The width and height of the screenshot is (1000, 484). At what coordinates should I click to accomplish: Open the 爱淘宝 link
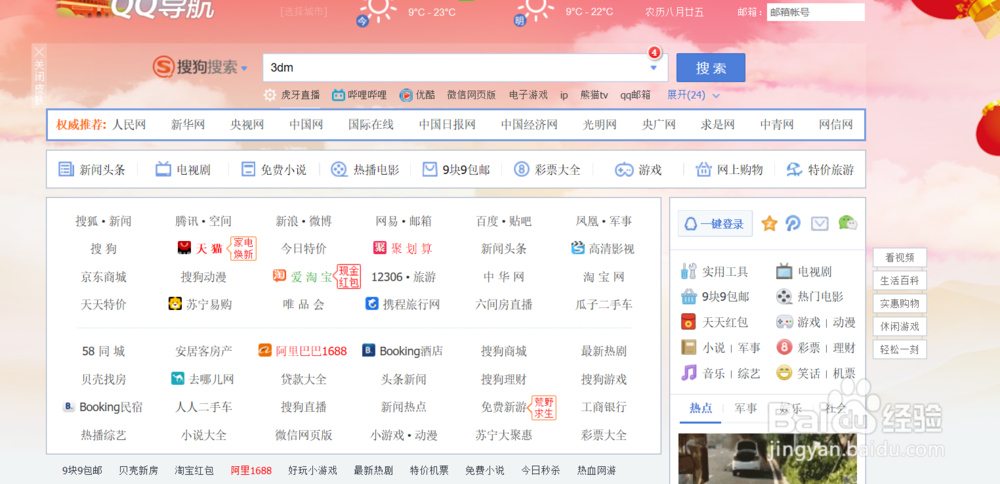pos(311,277)
